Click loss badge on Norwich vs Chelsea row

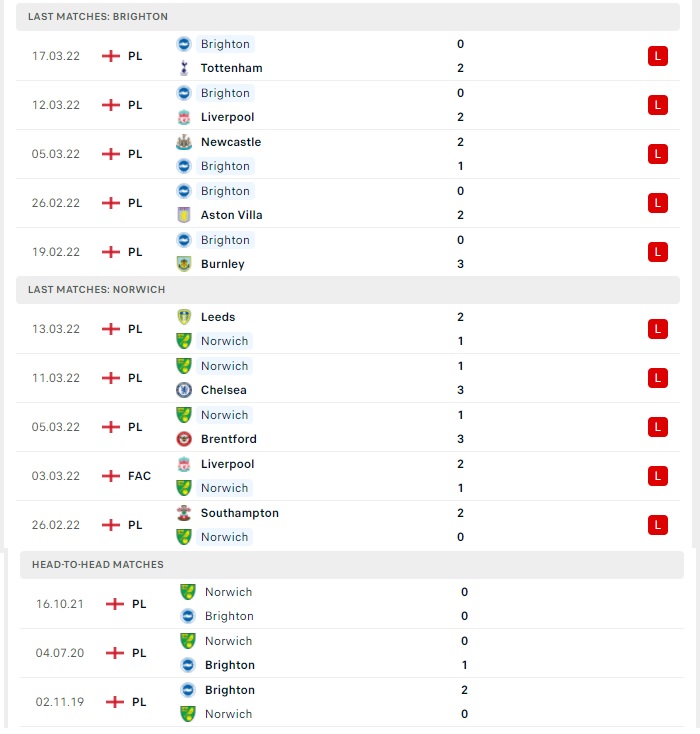[657, 378]
